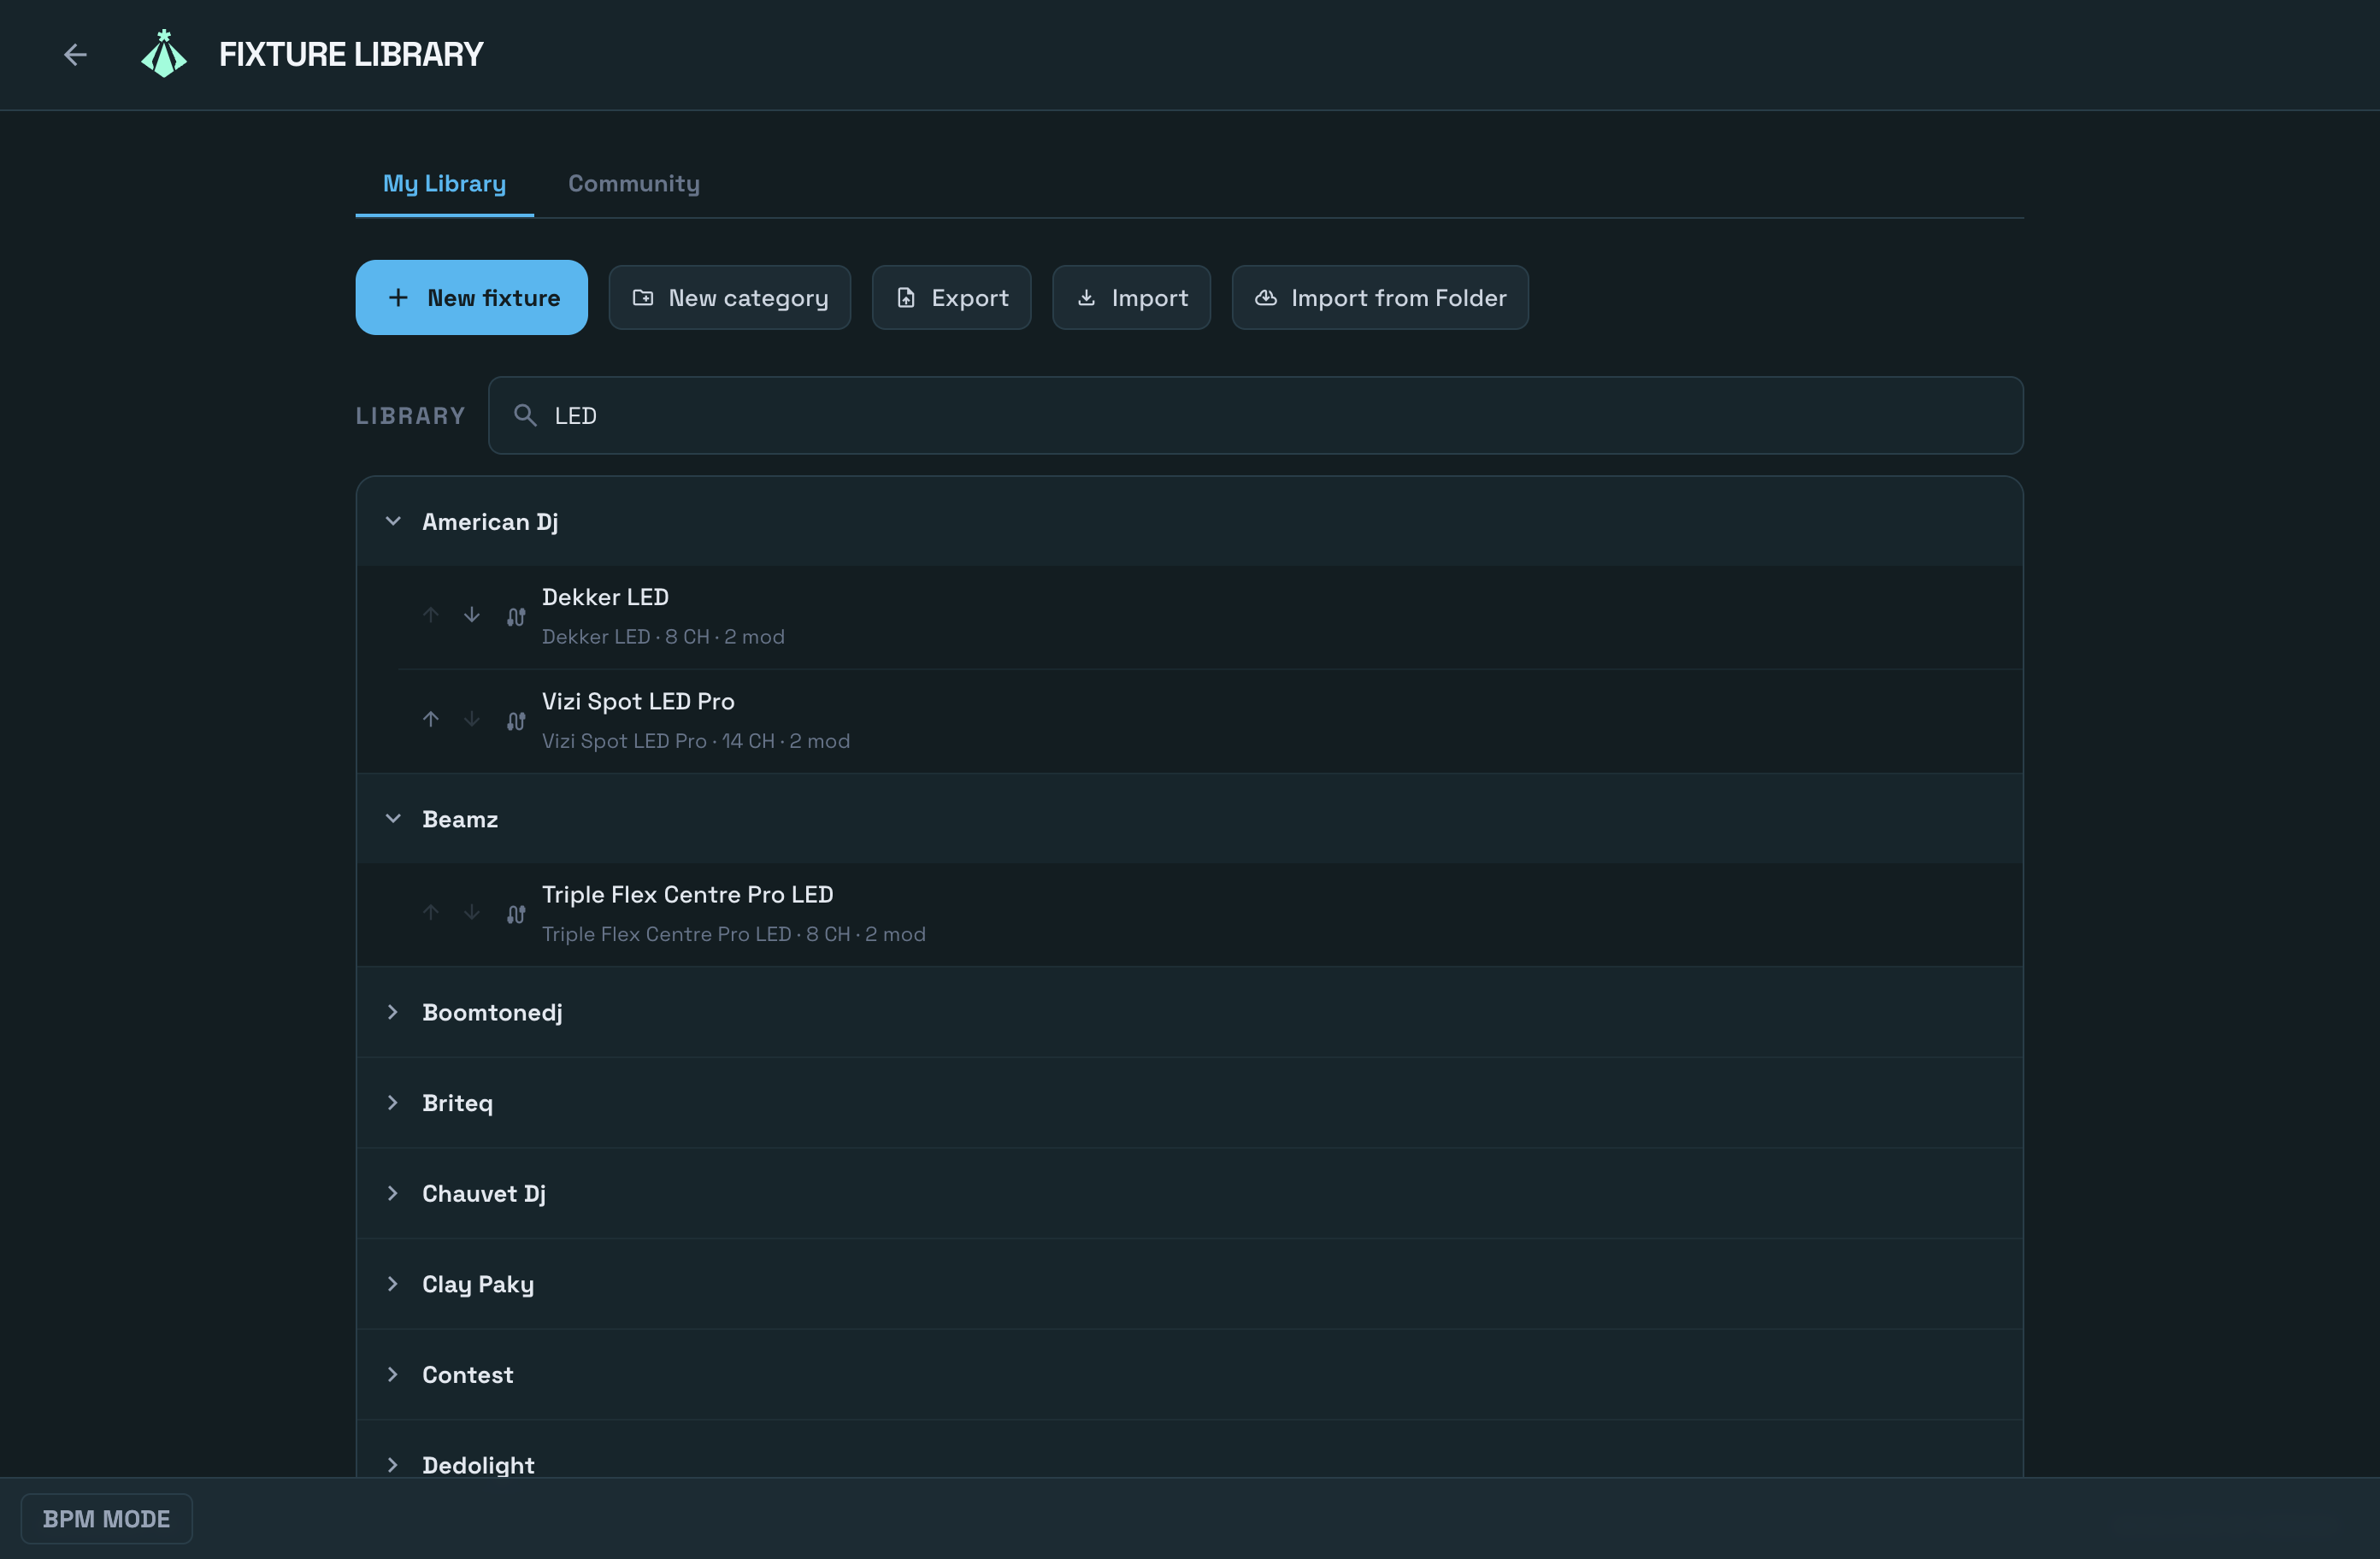This screenshot has height=1559, width=2380.
Task: Click the search magnifier icon
Action: (525, 415)
